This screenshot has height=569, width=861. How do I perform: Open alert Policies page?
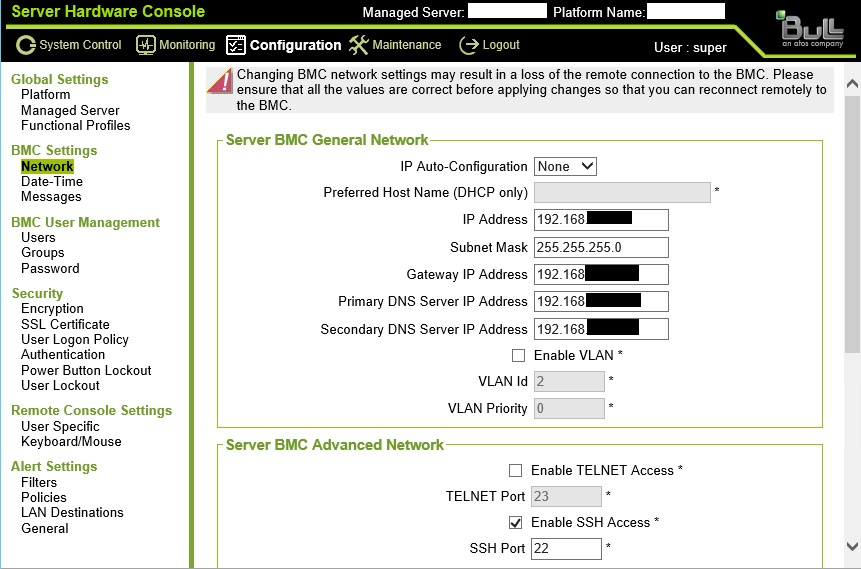coord(44,497)
